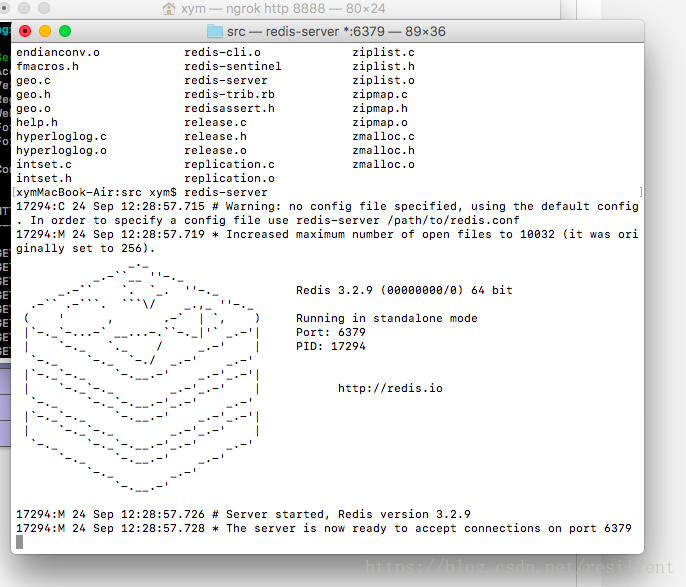
Task: Click the file name 'hyperloglog.c'
Action: (x=62, y=136)
